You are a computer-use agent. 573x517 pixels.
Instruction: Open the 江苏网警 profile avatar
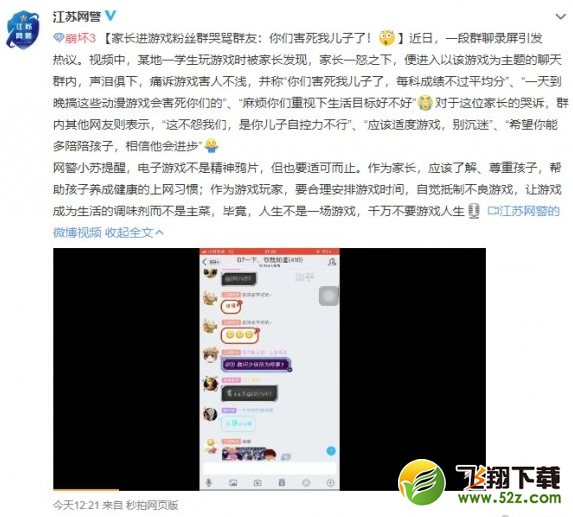pos(23,30)
